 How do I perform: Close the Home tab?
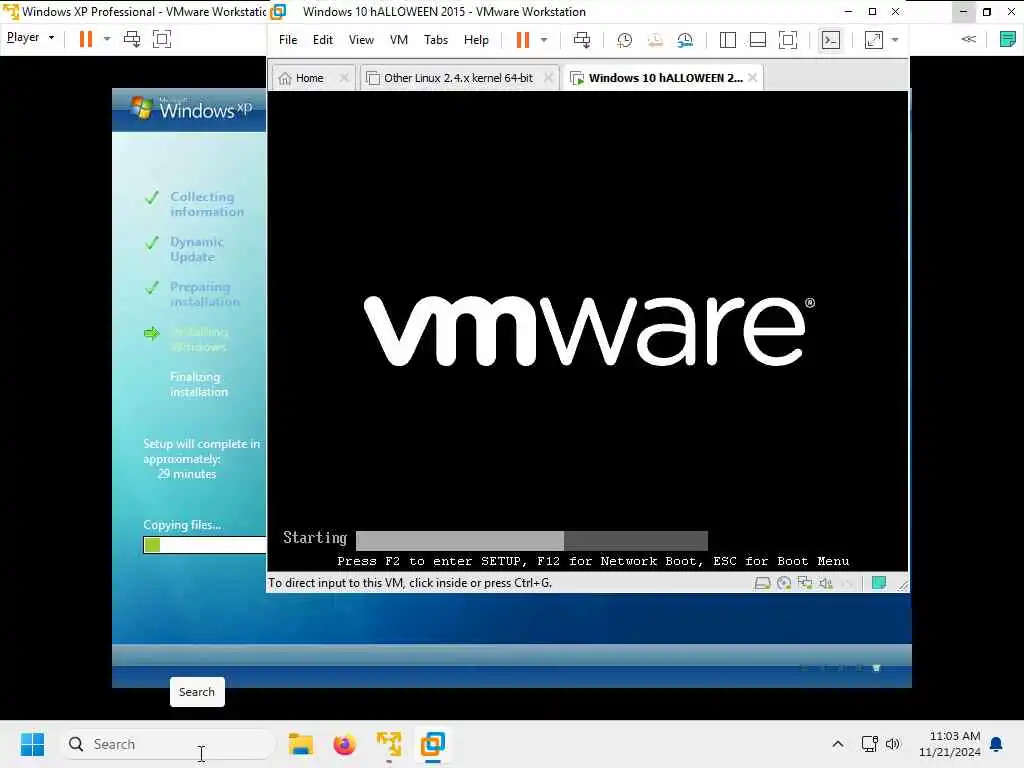click(344, 78)
